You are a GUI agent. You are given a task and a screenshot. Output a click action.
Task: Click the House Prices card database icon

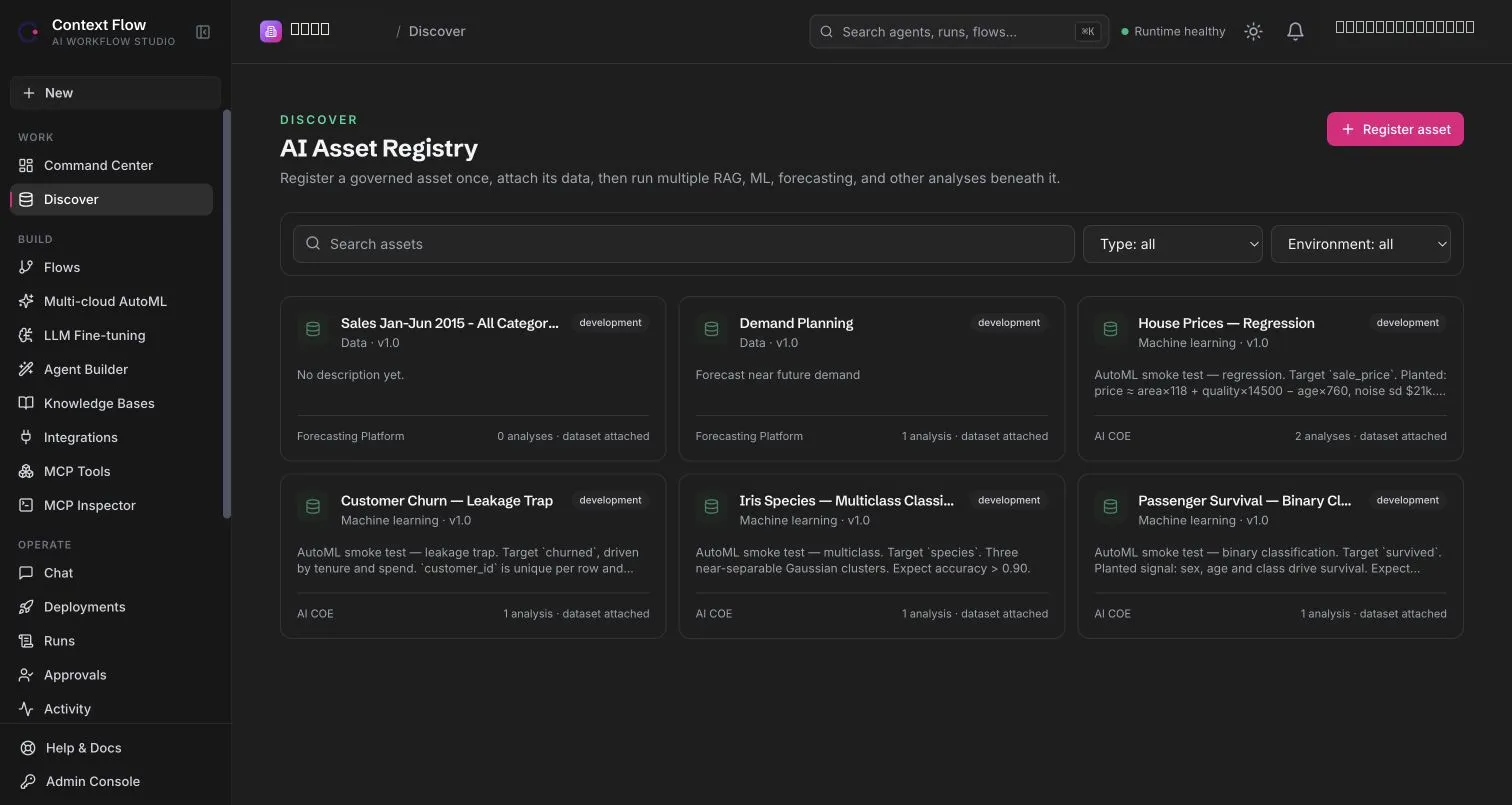click(x=1110, y=329)
